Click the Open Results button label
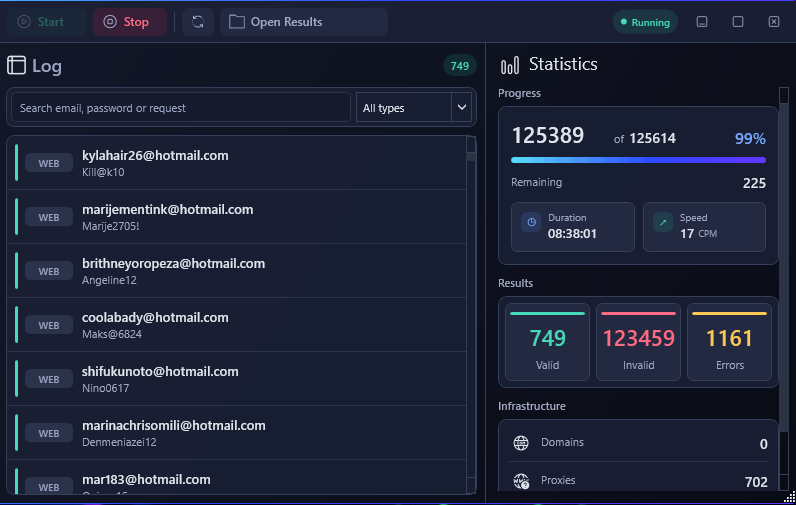The width and height of the screenshot is (796, 505). click(x=286, y=22)
